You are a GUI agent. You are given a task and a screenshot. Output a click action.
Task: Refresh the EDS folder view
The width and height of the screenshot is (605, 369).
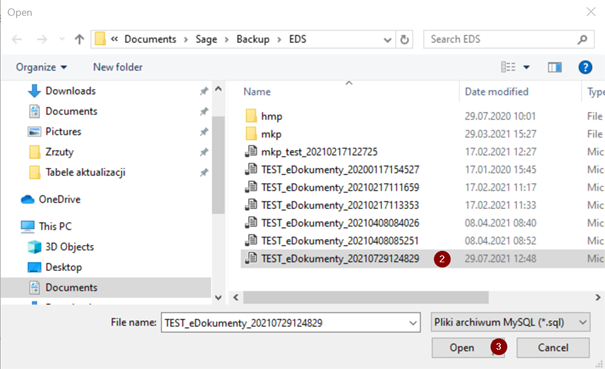[x=404, y=39]
